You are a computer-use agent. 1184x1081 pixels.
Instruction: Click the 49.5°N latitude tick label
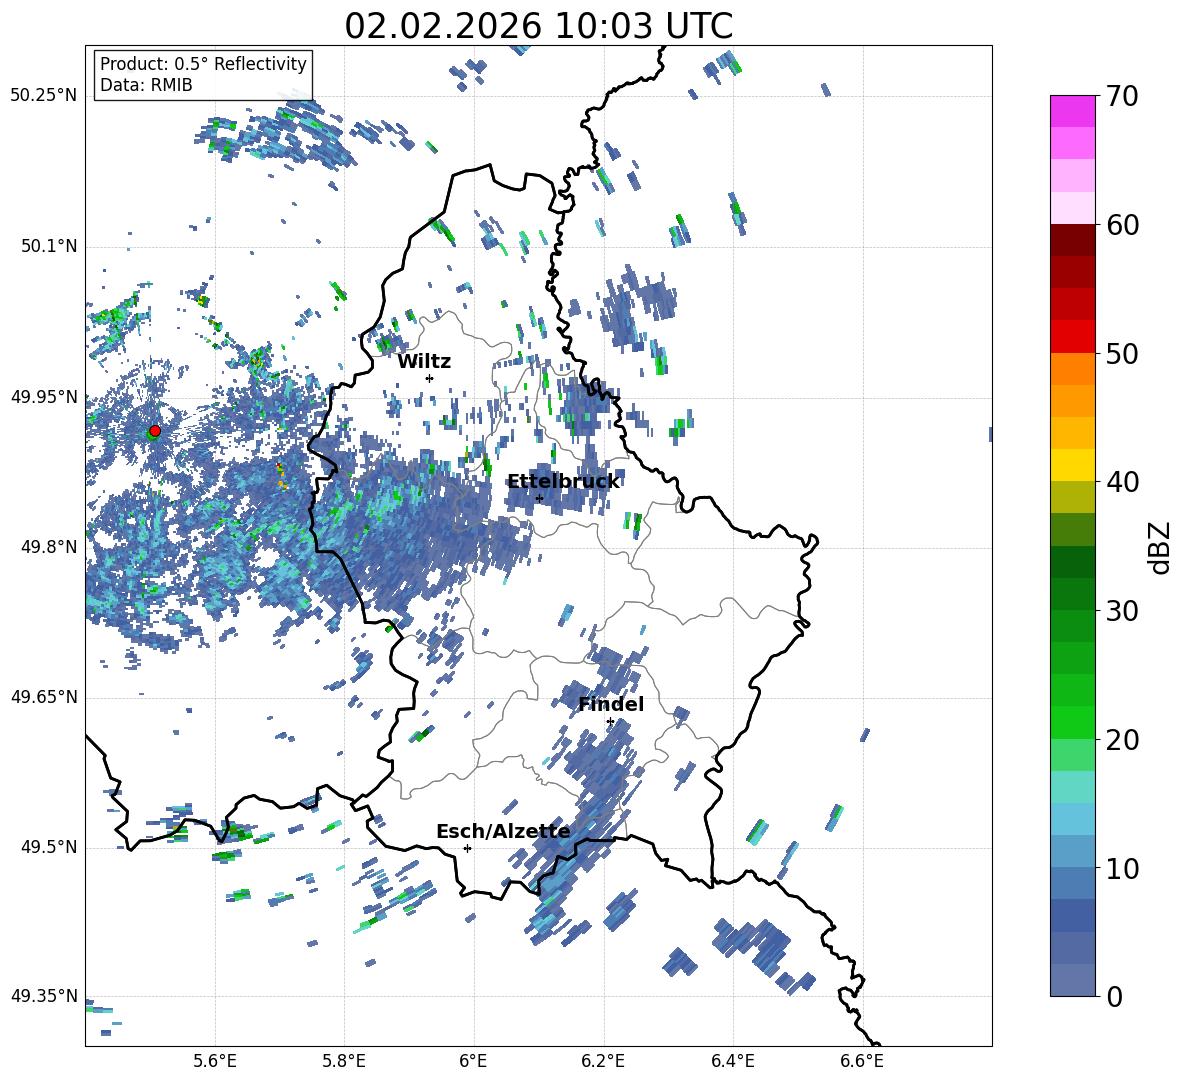48,847
